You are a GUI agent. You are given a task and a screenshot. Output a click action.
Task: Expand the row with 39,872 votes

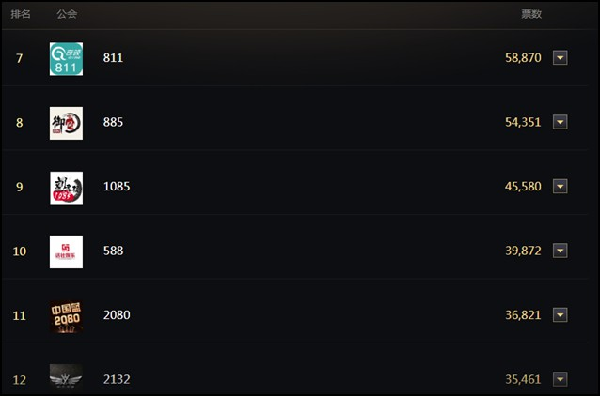[x=560, y=251]
